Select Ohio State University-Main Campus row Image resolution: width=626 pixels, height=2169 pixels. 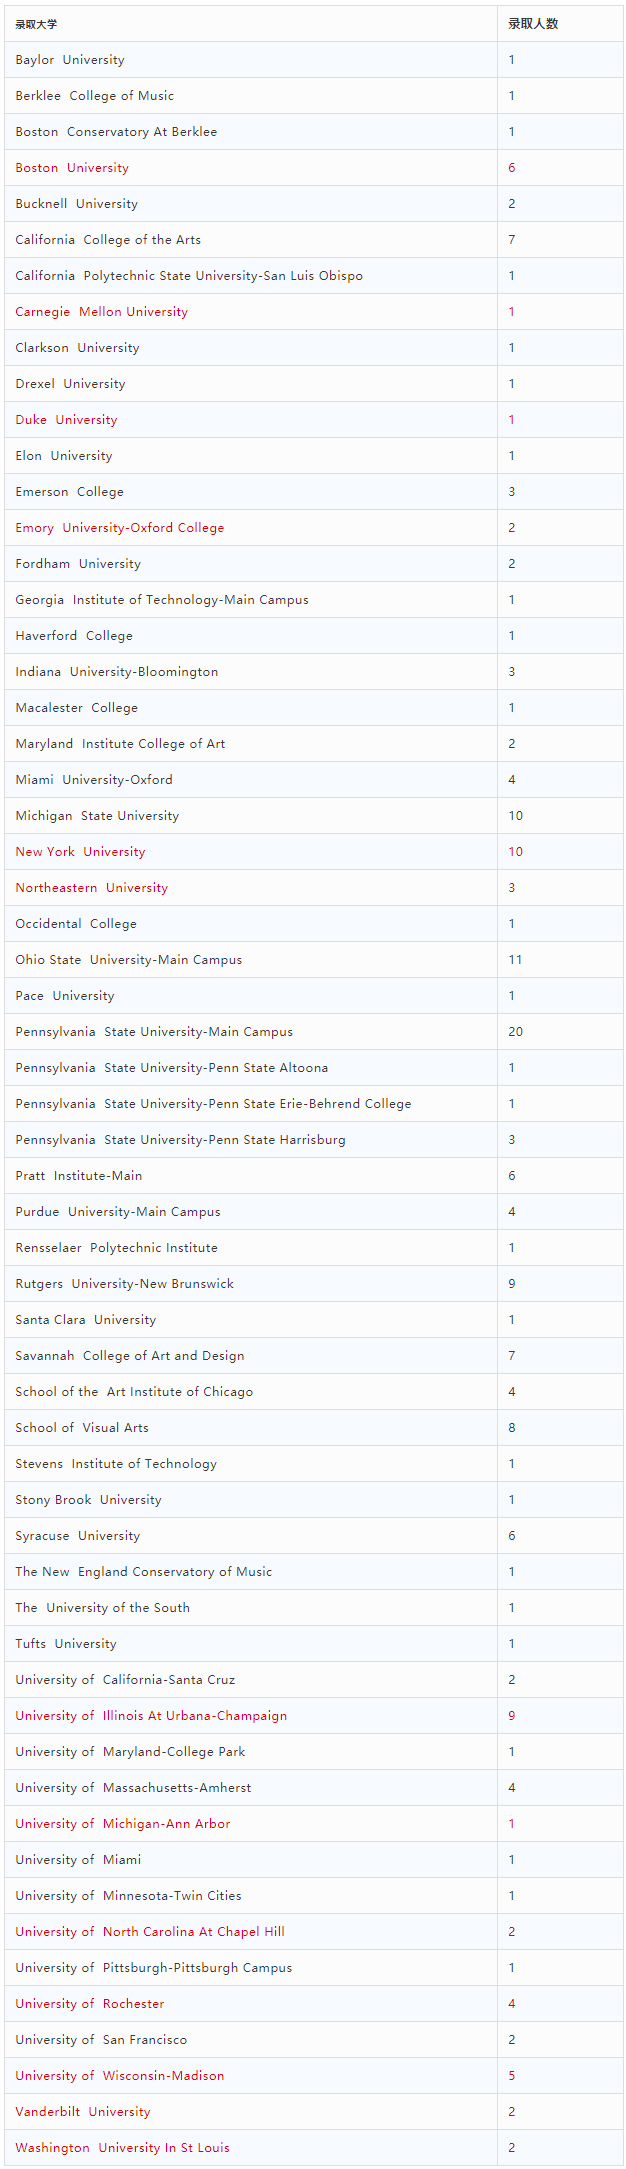tap(313, 960)
